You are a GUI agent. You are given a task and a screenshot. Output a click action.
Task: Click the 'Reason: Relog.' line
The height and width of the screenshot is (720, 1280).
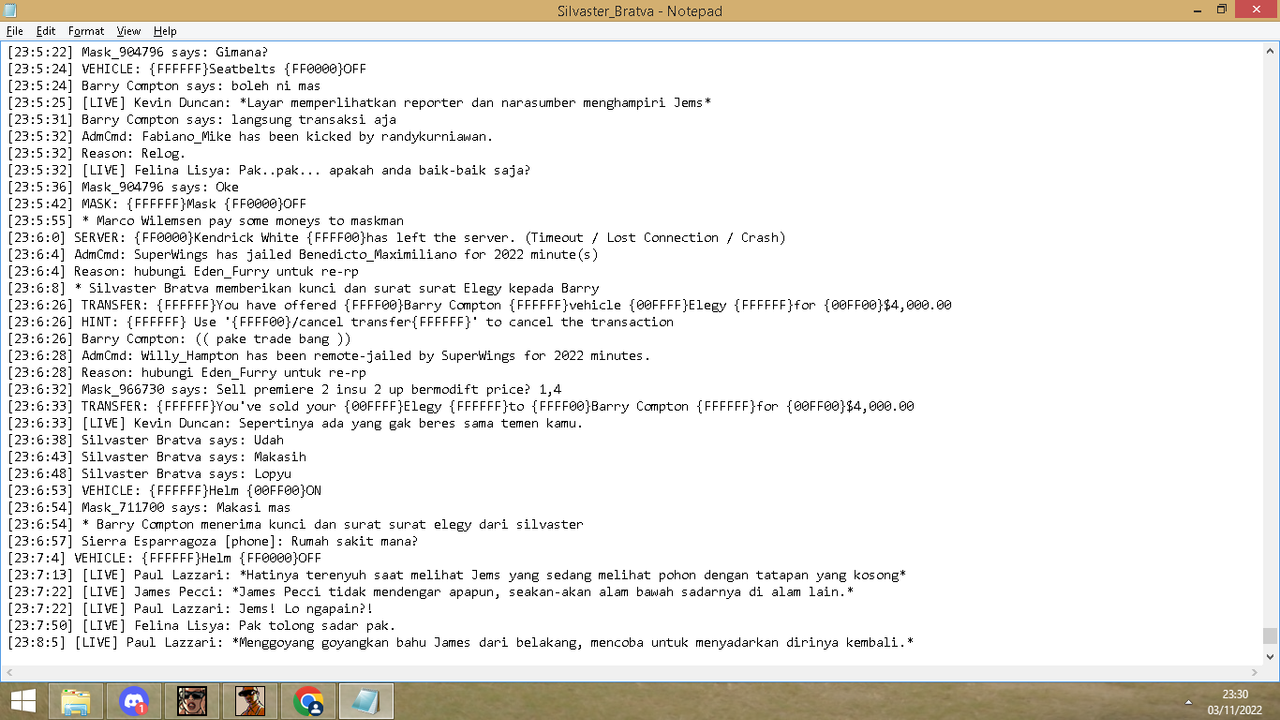tap(96, 153)
